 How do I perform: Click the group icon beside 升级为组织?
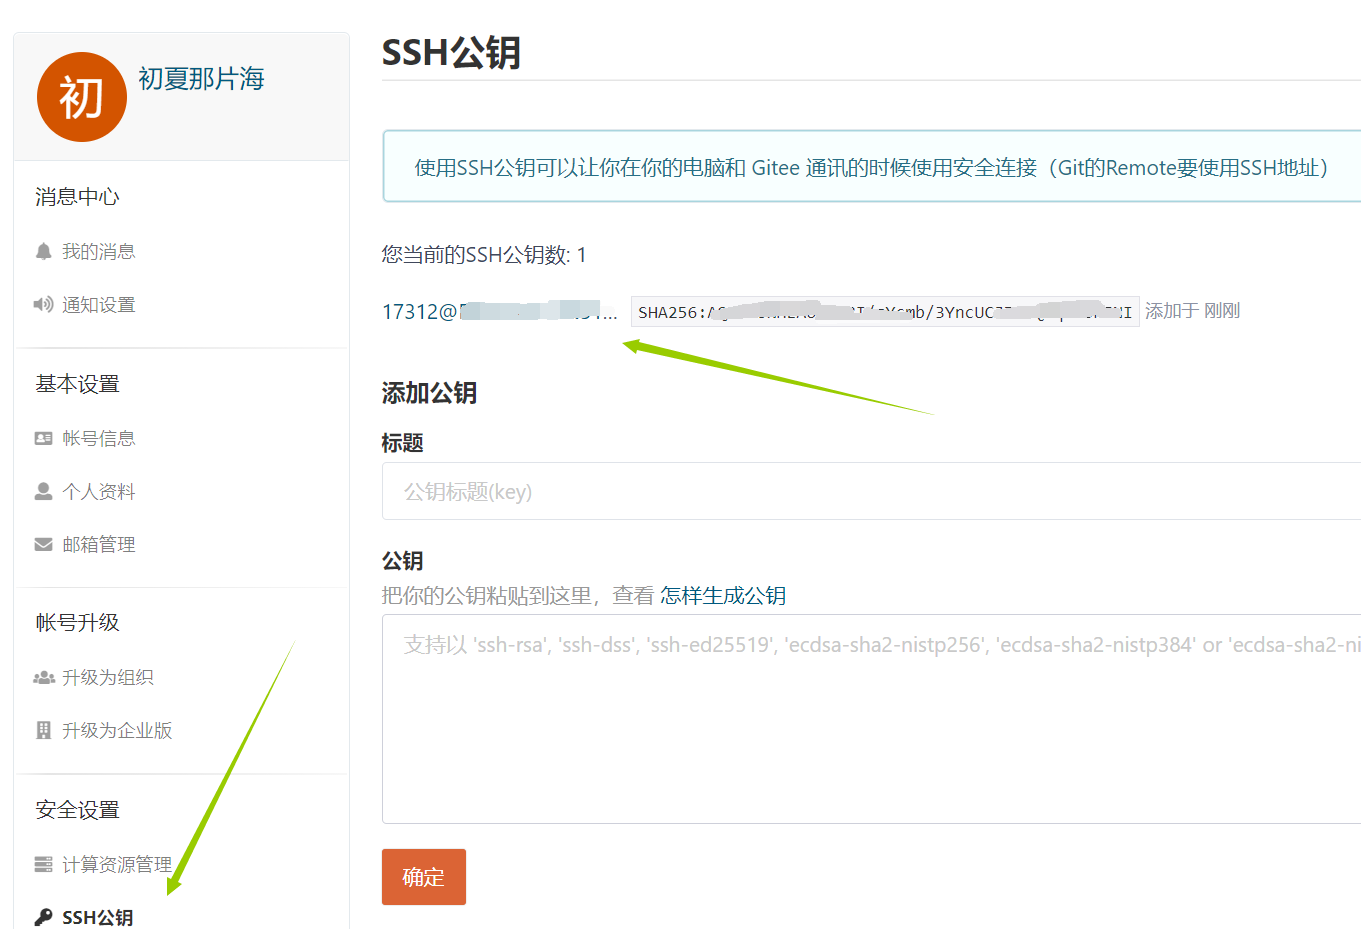tap(43, 678)
